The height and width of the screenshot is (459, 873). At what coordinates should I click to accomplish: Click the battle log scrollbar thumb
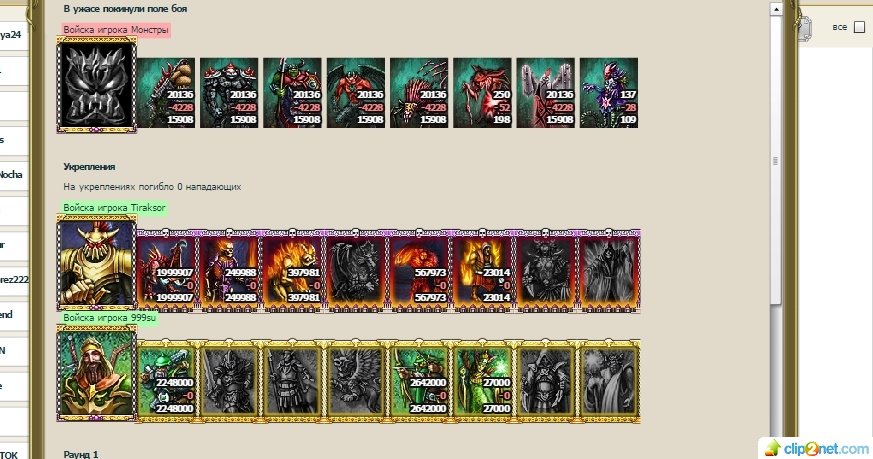776,160
